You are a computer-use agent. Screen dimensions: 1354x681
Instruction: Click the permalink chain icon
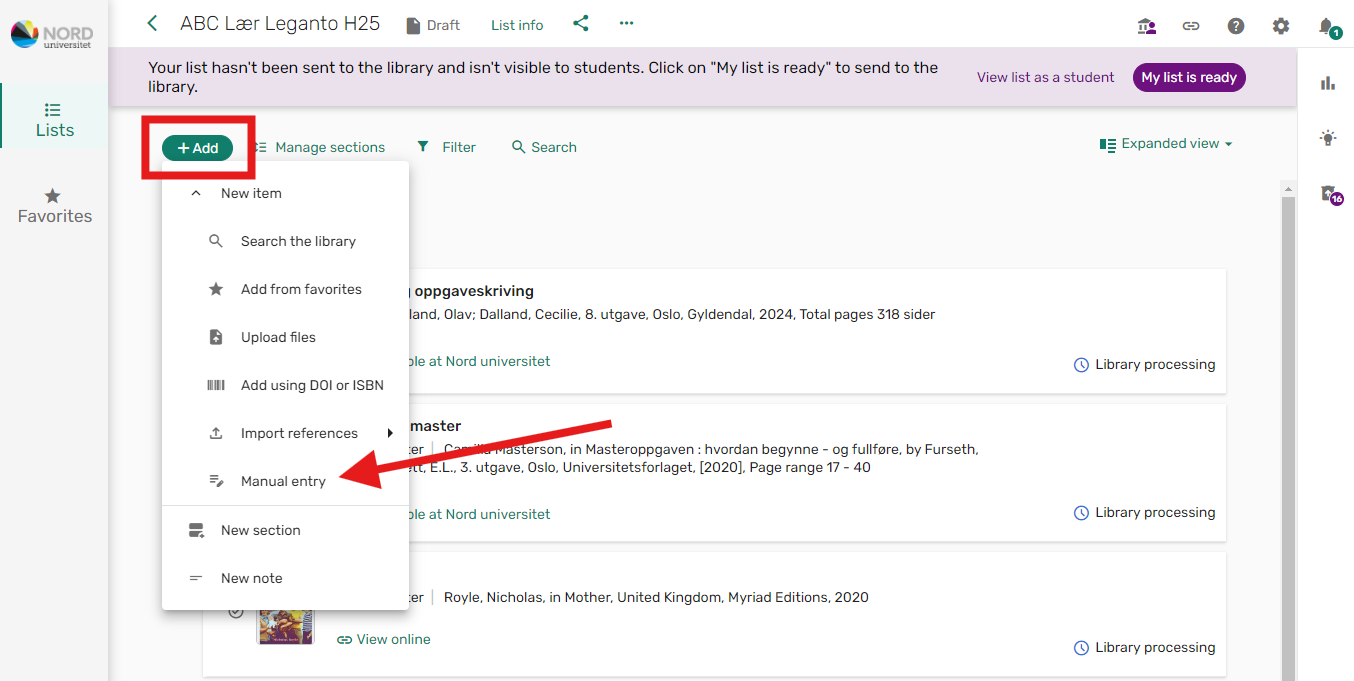1191,26
